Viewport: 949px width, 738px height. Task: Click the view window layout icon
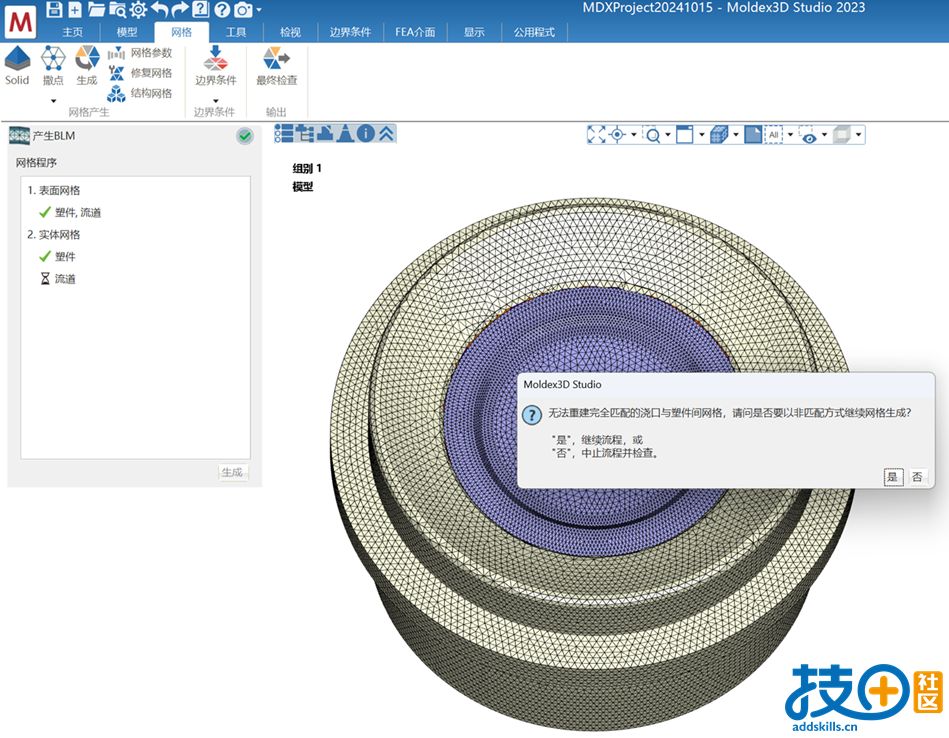pyautogui.click(x=685, y=134)
